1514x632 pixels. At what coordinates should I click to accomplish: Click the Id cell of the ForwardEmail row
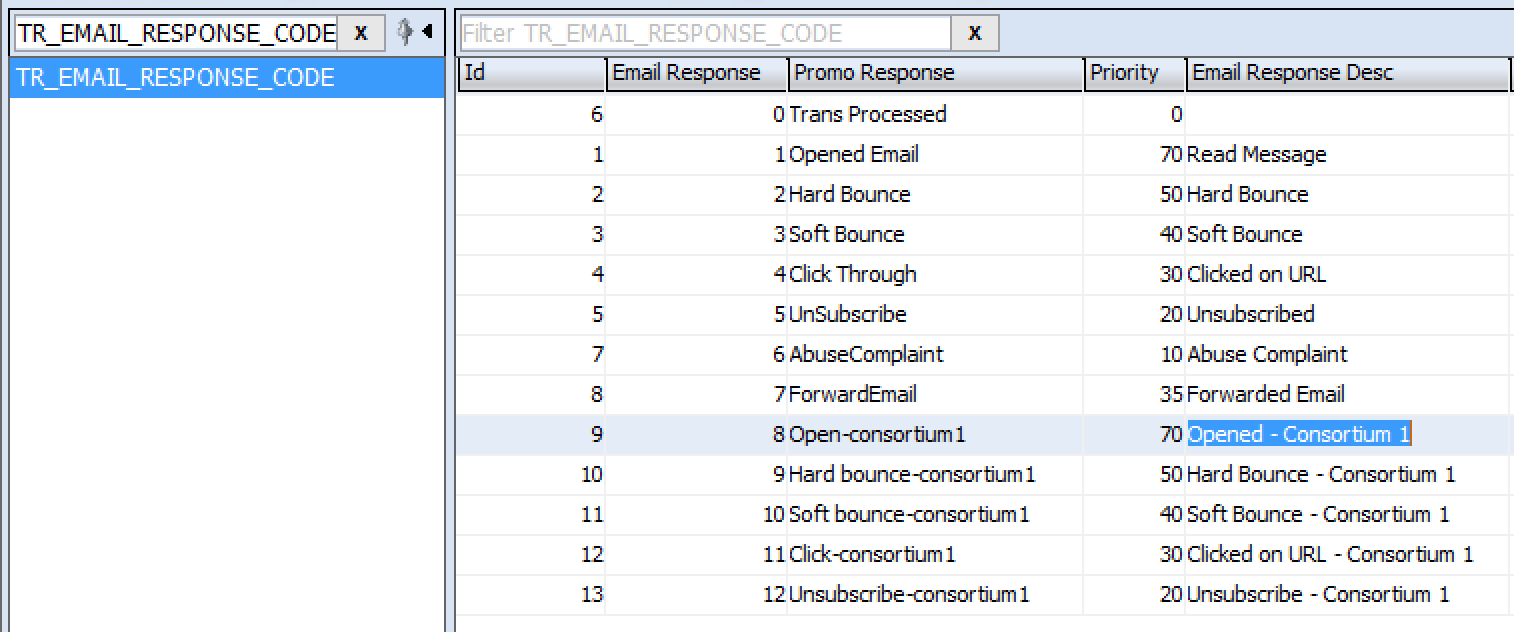point(531,395)
